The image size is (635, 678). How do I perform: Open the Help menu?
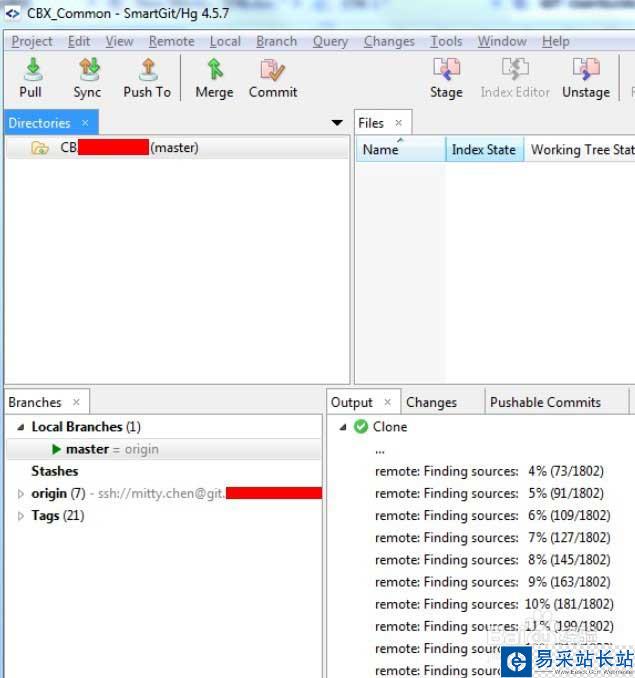click(x=556, y=42)
